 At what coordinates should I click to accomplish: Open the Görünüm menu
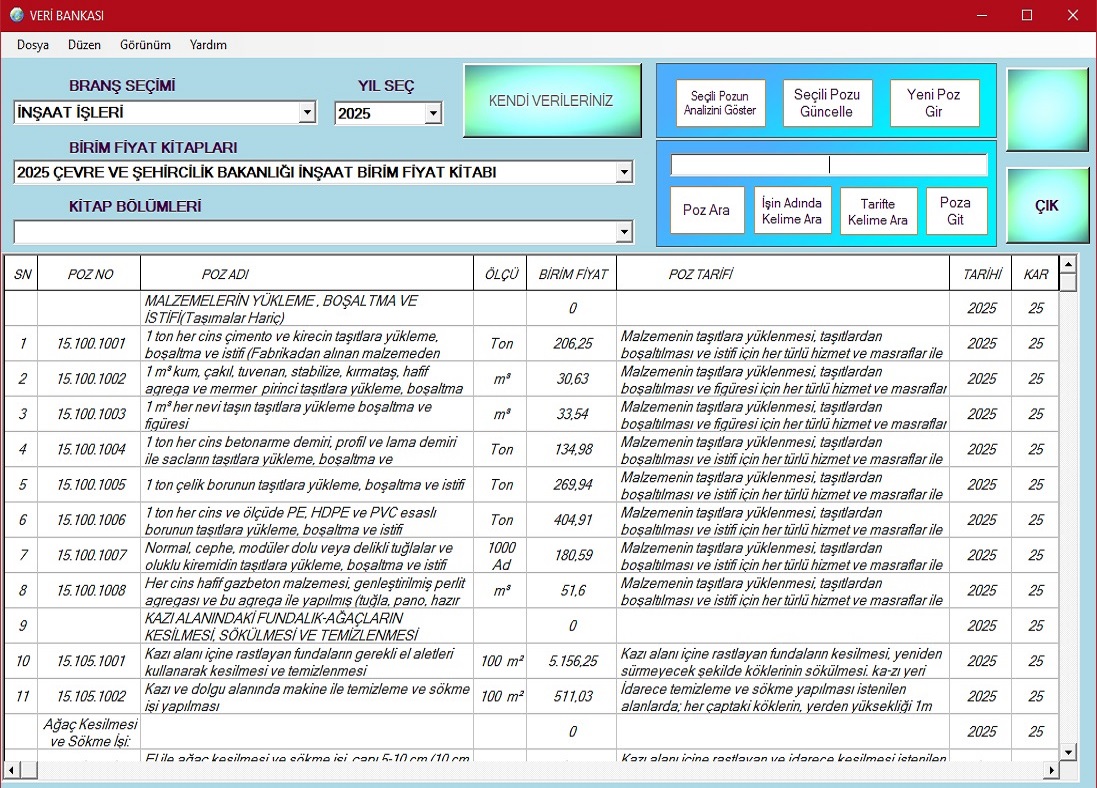point(145,45)
